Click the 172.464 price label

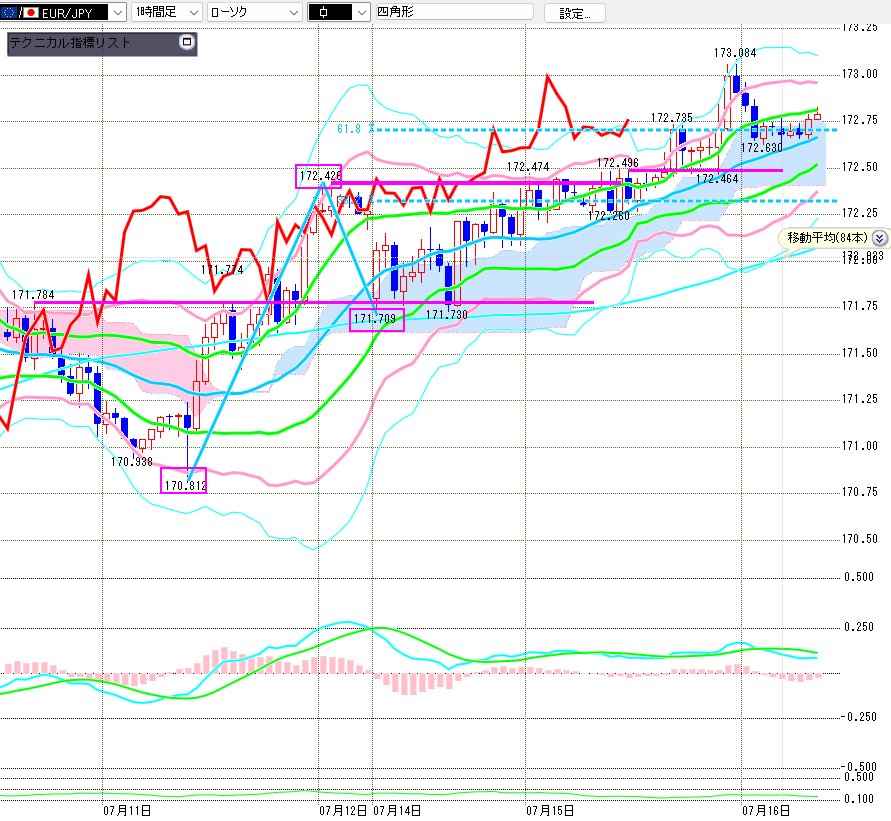[x=717, y=179]
